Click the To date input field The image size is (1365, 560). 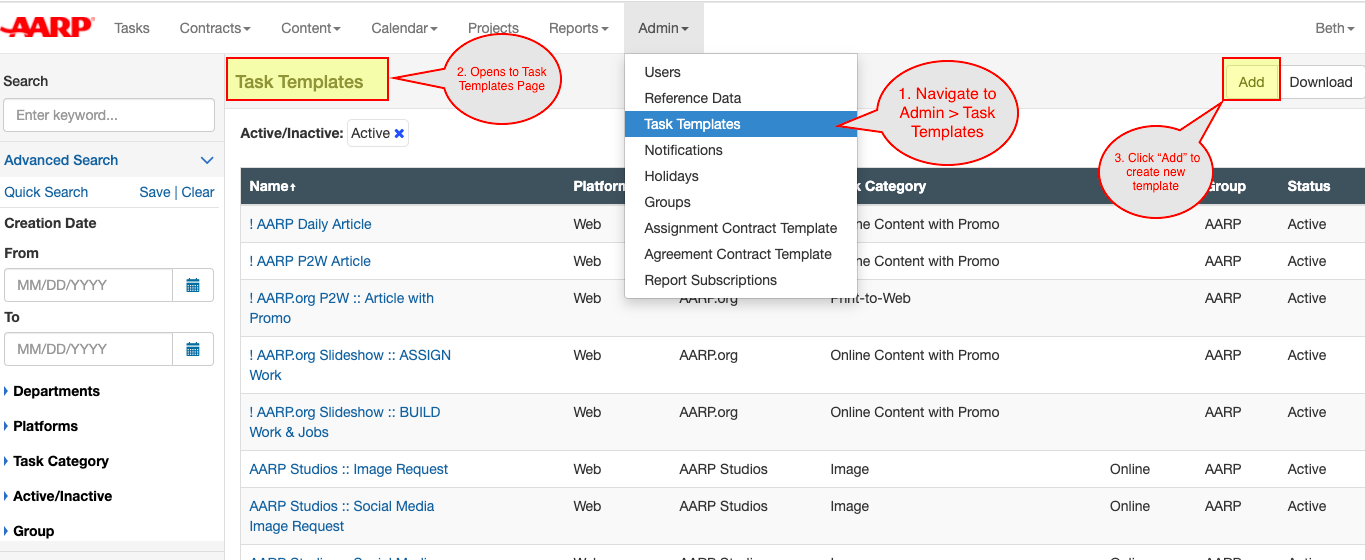(x=89, y=349)
